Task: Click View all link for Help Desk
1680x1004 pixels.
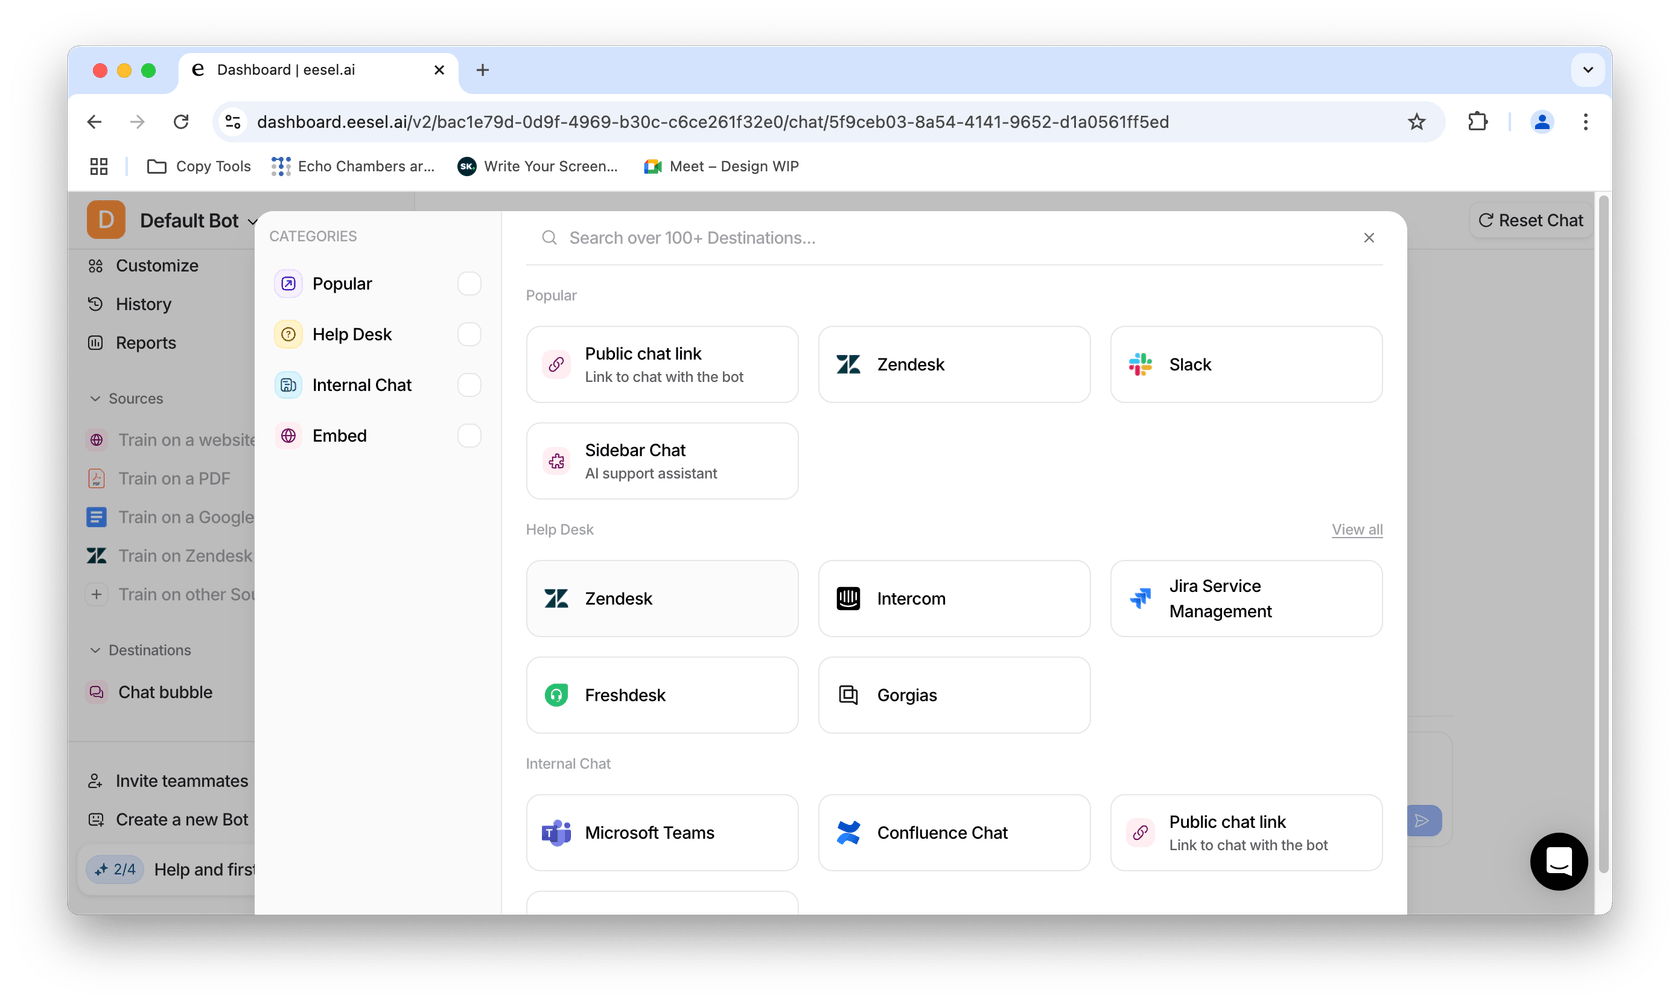Action: click(1357, 530)
